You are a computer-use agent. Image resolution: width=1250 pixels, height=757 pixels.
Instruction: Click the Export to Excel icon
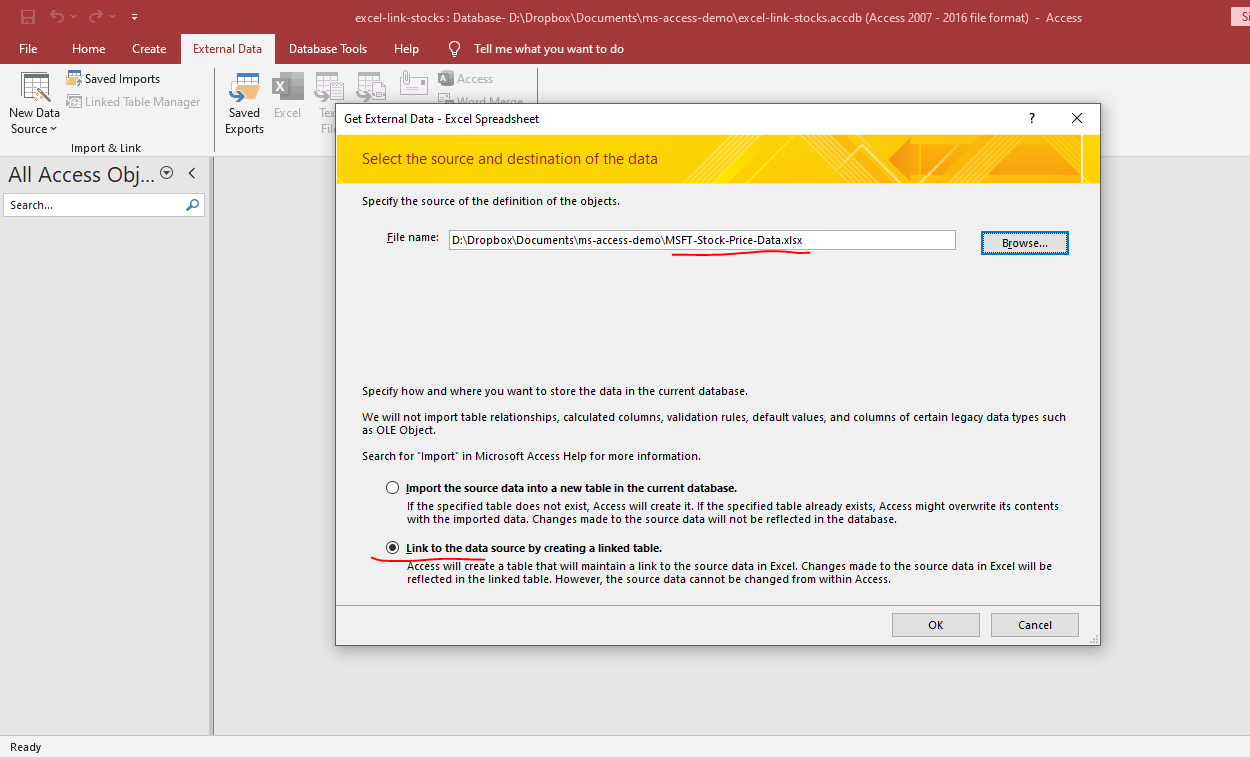(288, 88)
